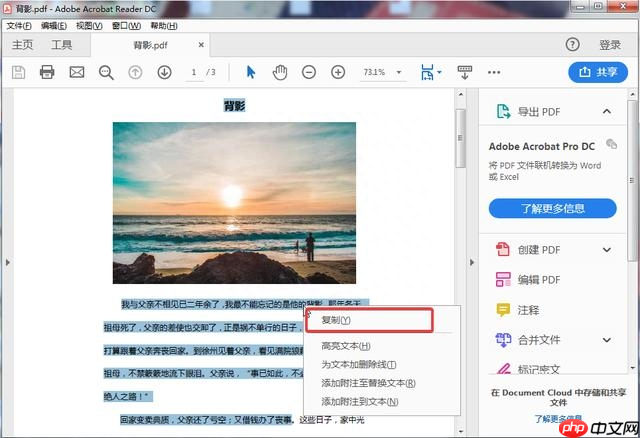Viewport: 640px width, 438px height.
Task: Activate the selection arrow tool
Action: point(251,72)
